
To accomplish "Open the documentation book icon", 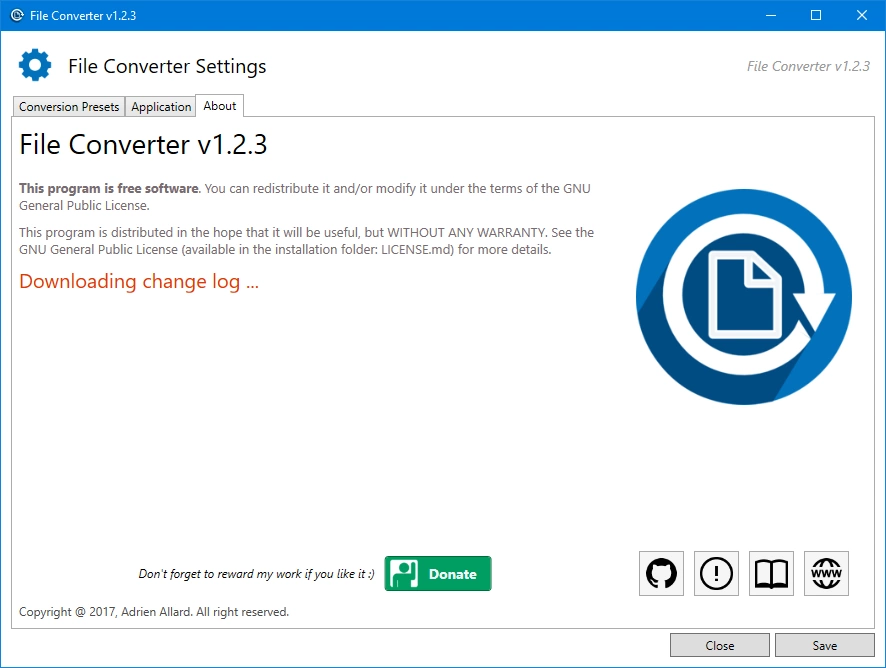I will [x=771, y=574].
